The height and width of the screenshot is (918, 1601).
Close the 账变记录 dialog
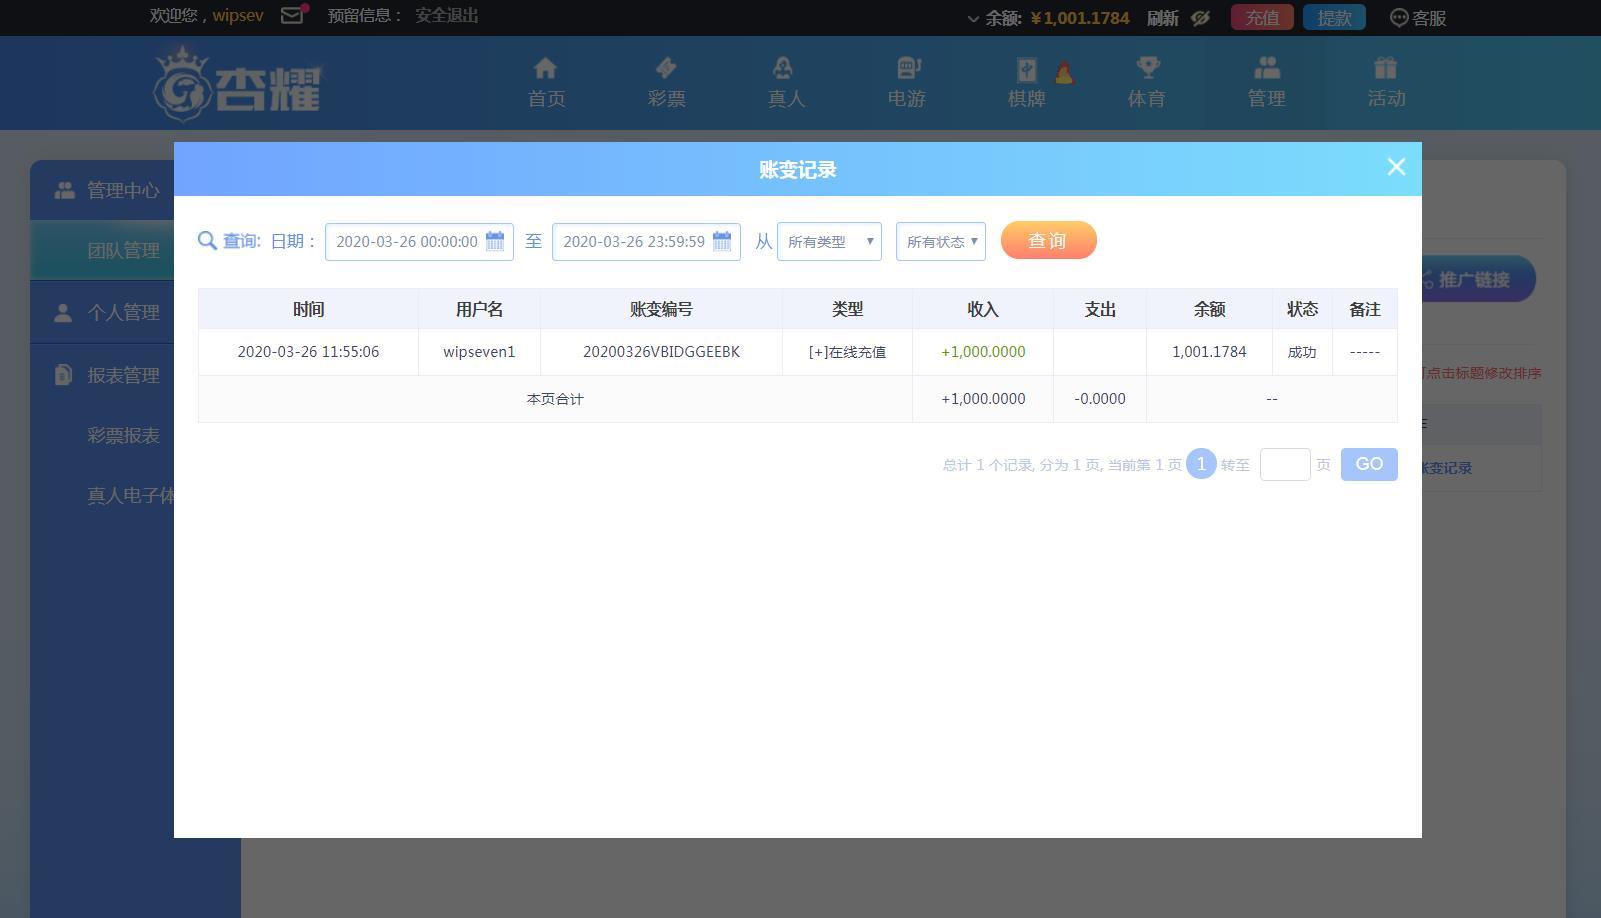(1396, 167)
